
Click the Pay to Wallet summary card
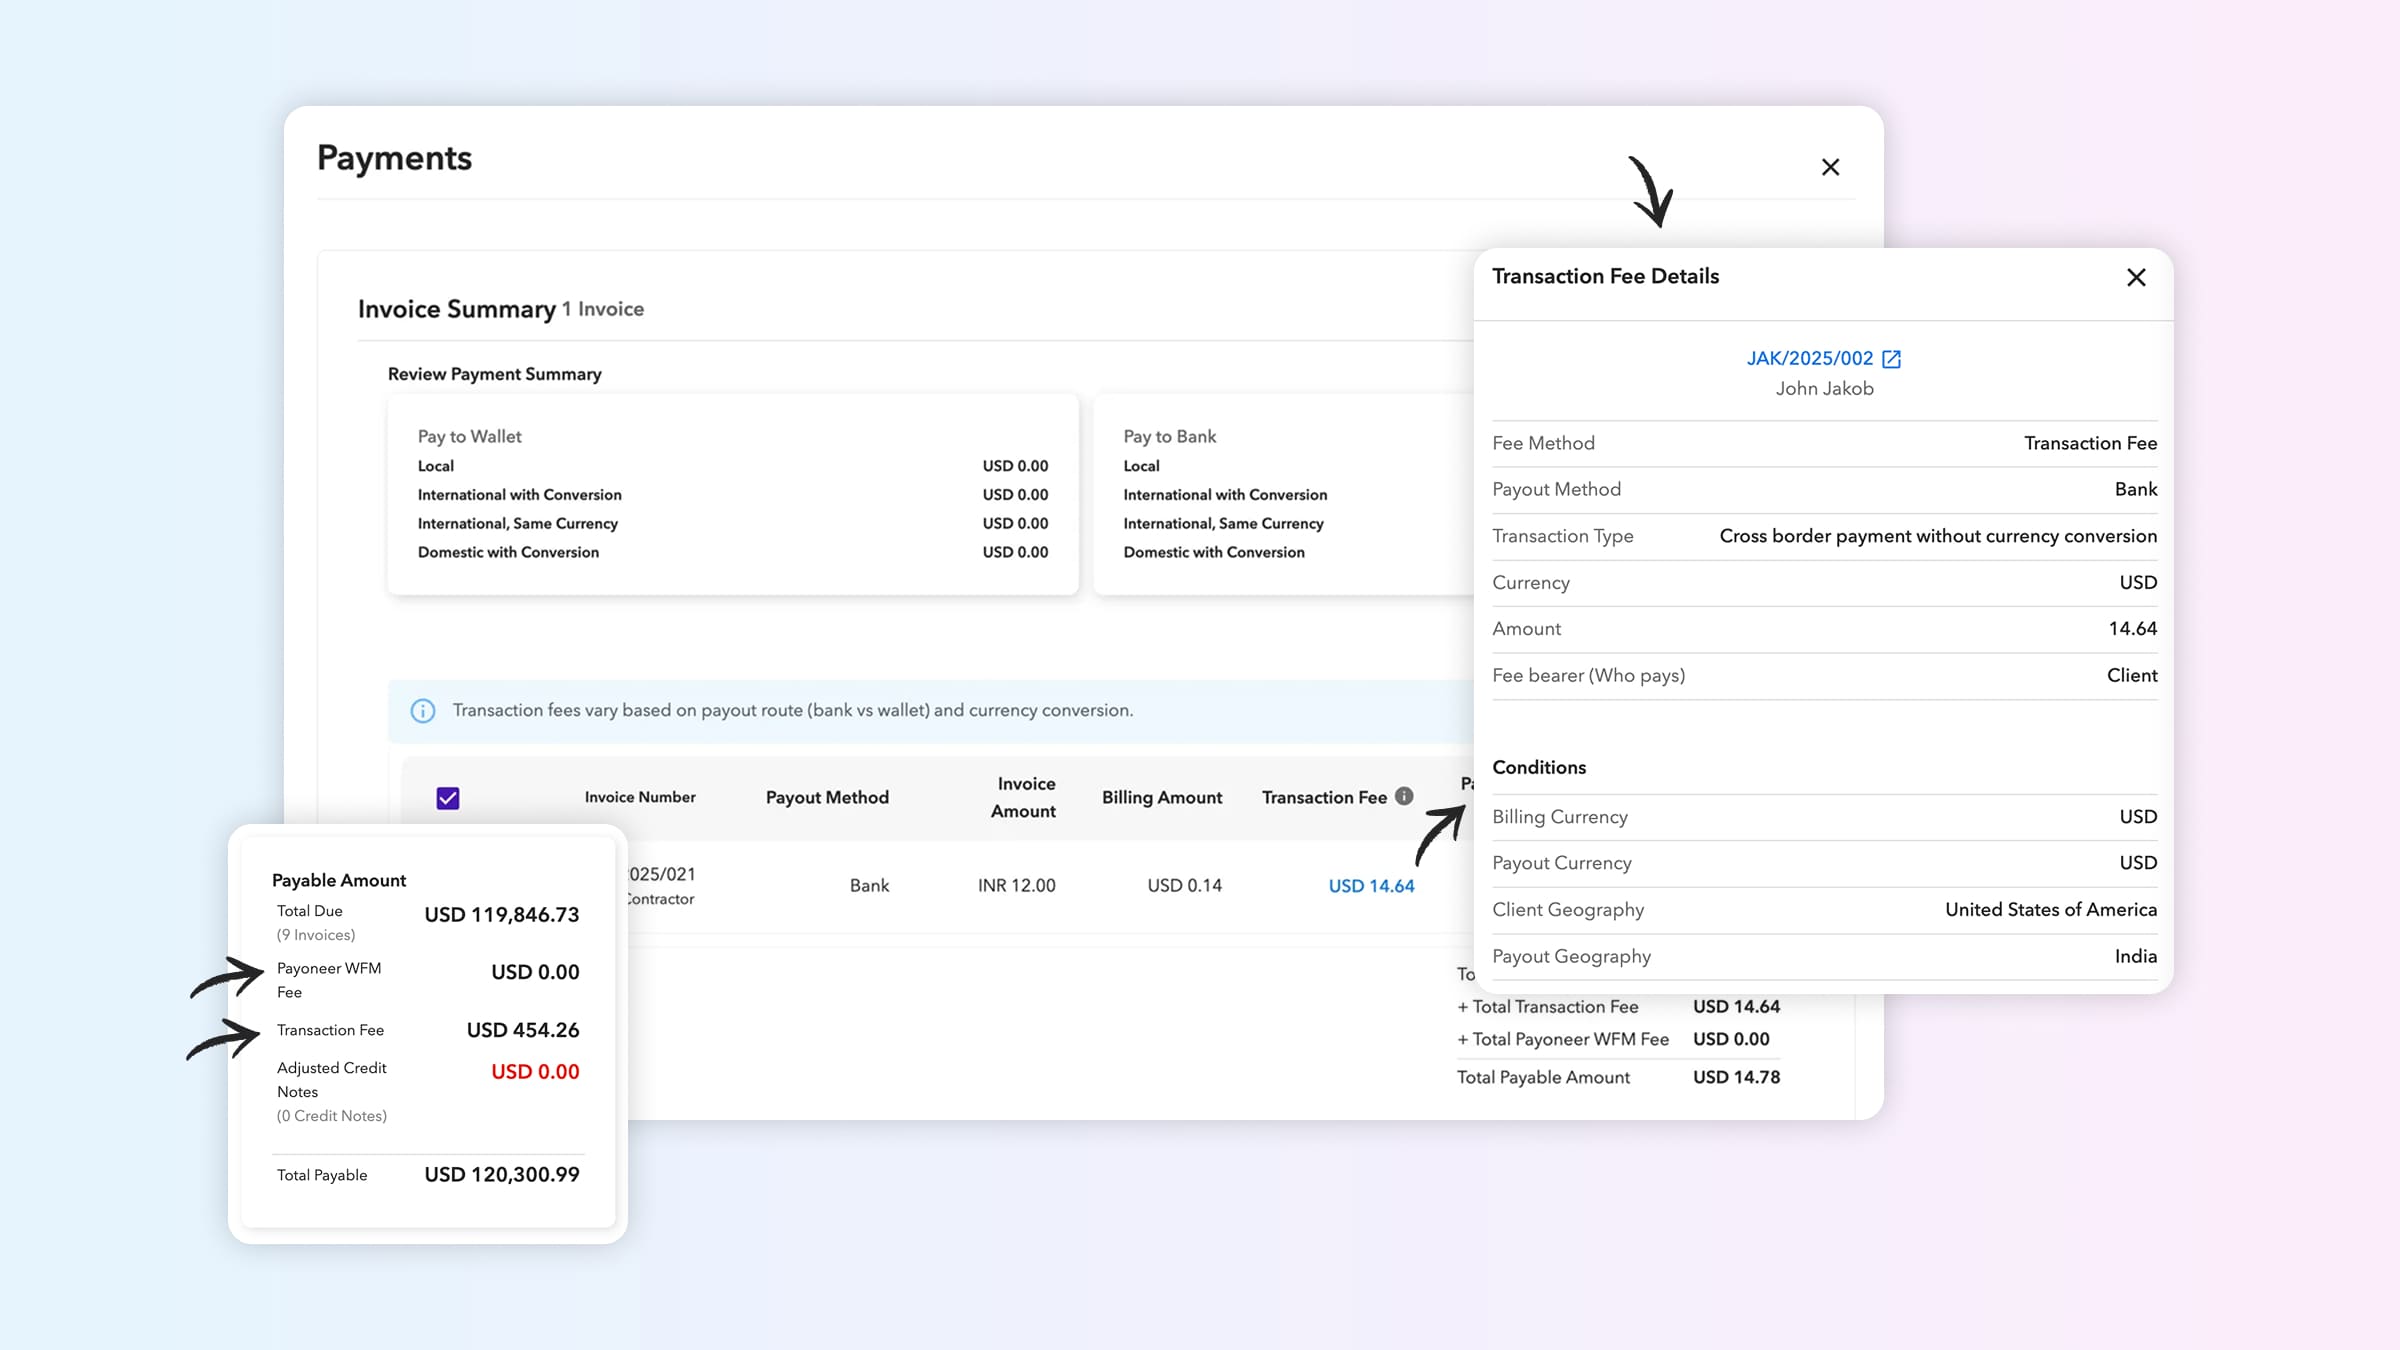point(733,495)
